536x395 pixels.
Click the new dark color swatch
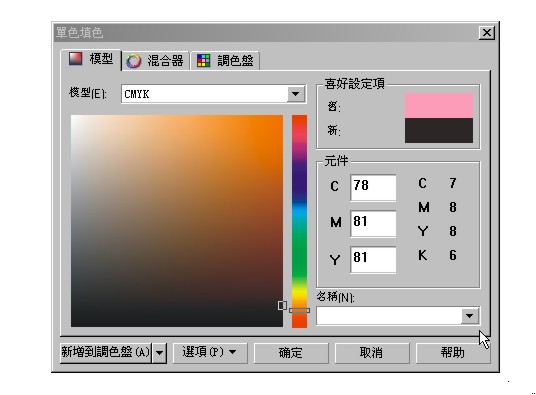pos(439,131)
